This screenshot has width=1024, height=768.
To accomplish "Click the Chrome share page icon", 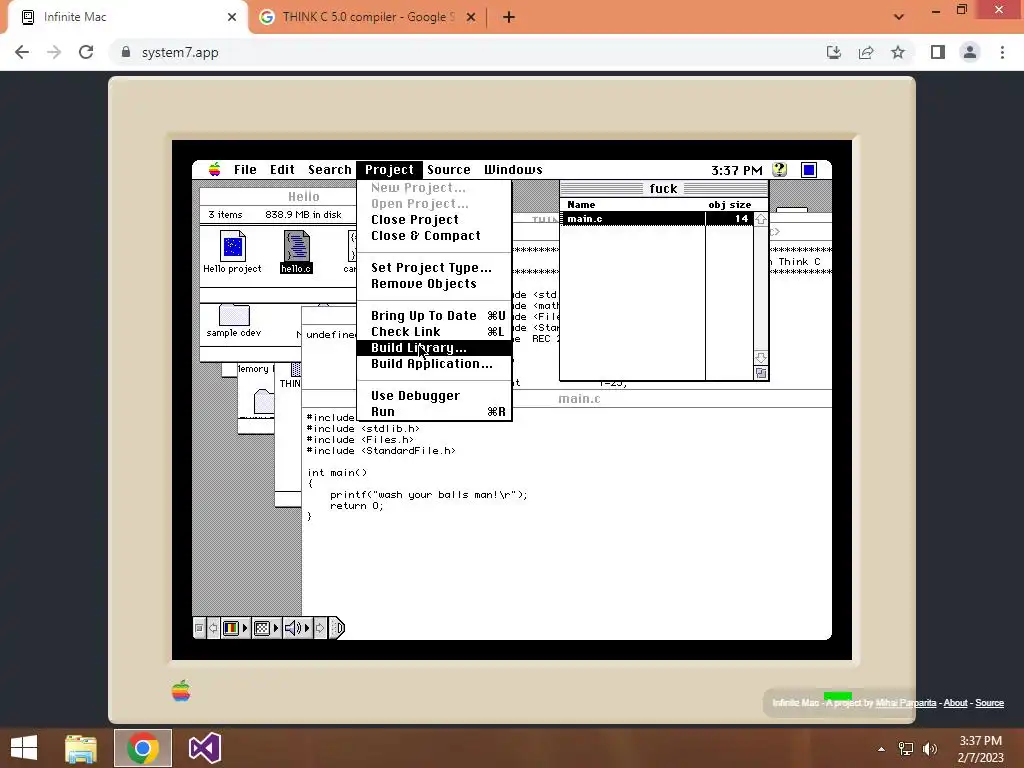I will (866, 52).
